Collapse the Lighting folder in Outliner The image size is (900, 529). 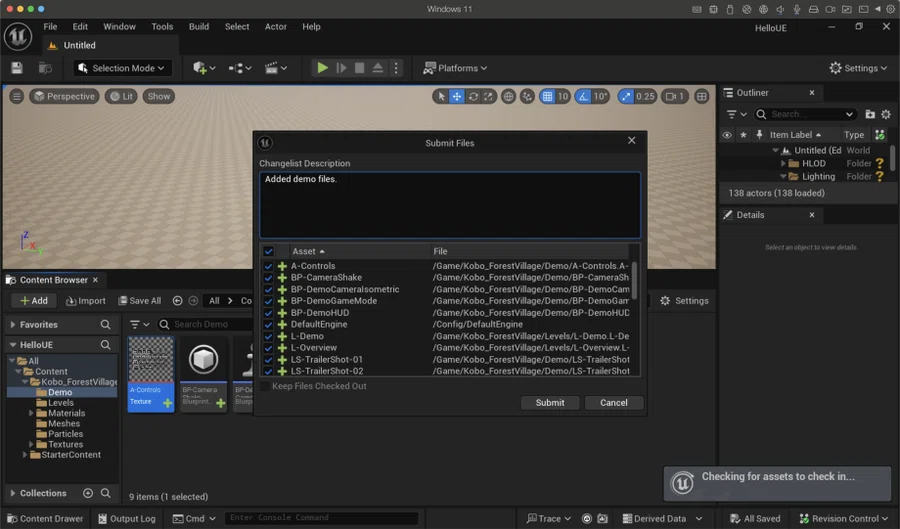coord(783,177)
